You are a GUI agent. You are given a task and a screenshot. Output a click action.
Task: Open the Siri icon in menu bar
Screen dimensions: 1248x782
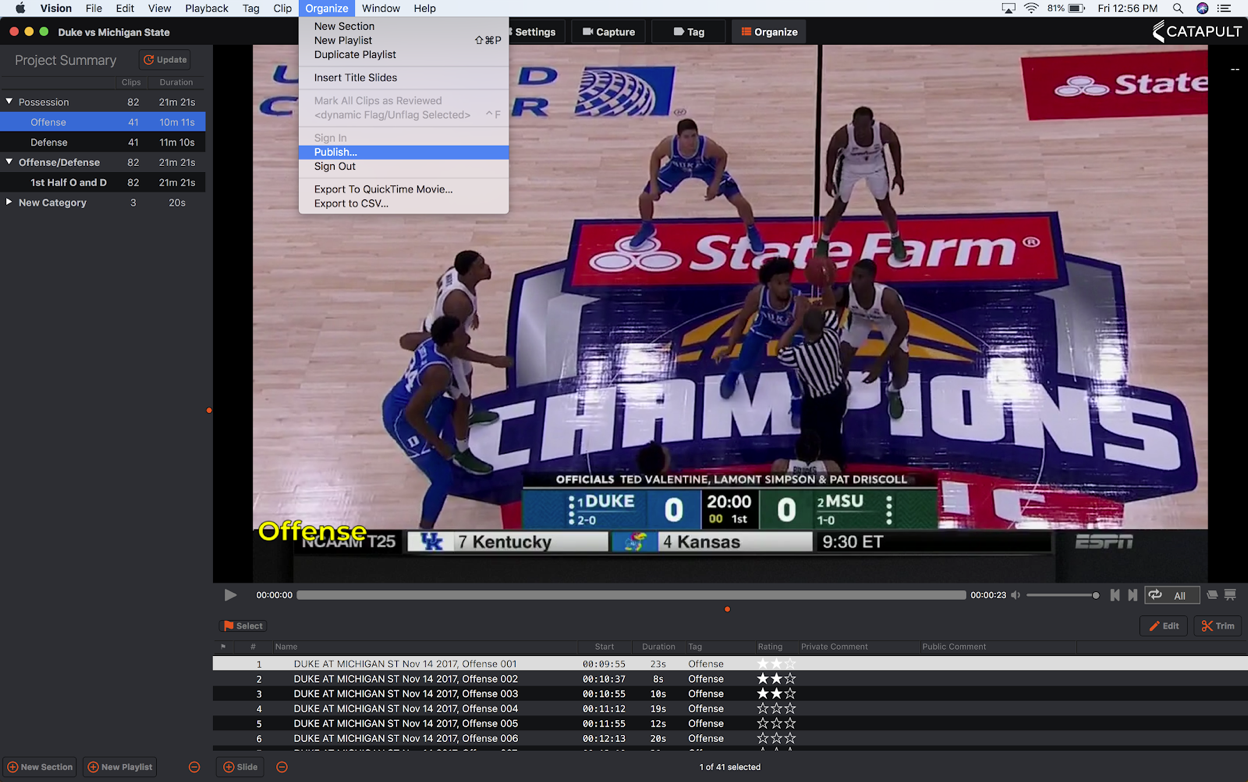click(1202, 8)
